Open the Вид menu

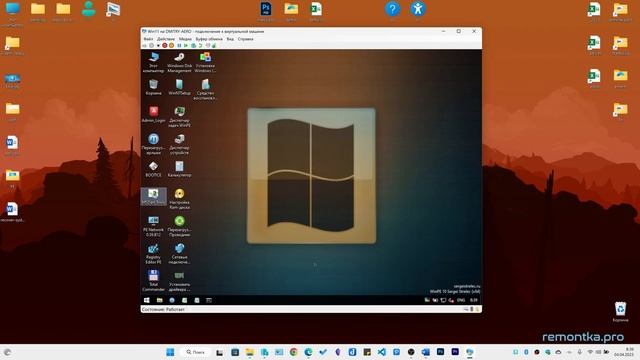[230, 39]
